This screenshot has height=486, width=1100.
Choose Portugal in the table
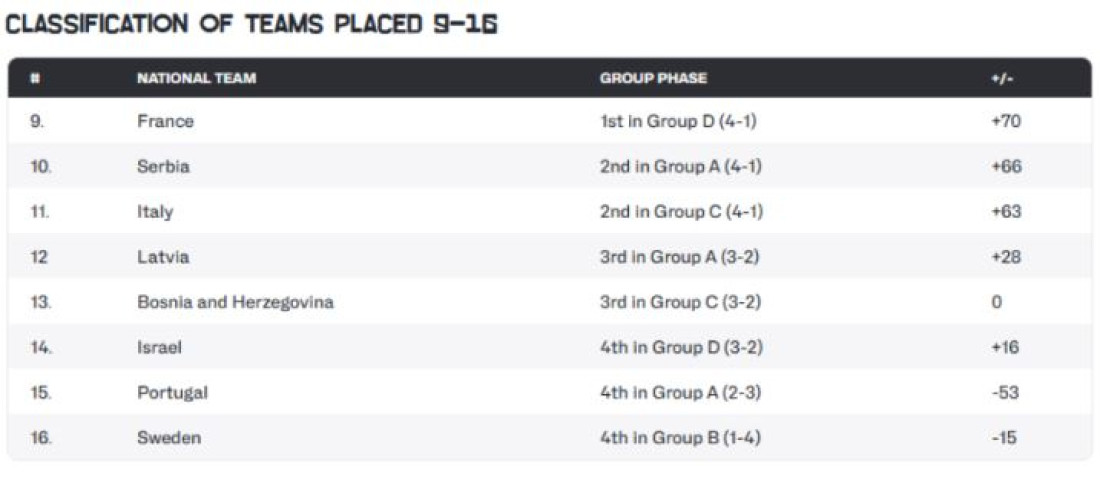pos(173,393)
